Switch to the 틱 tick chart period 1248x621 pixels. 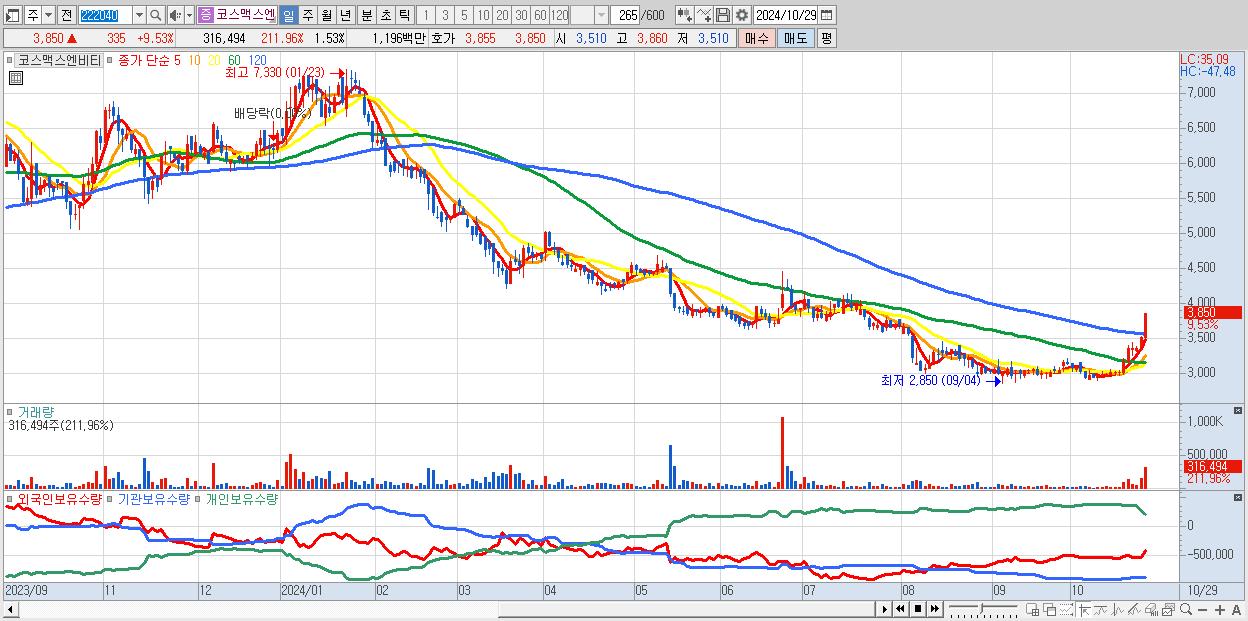403,15
